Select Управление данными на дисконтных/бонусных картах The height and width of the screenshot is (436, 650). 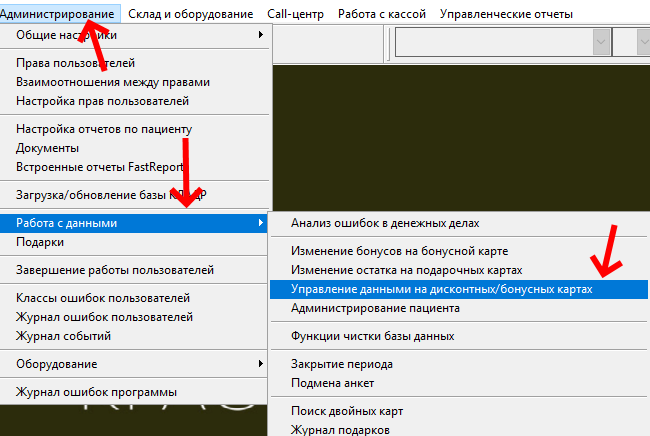pyautogui.click(x=441, y=289)
